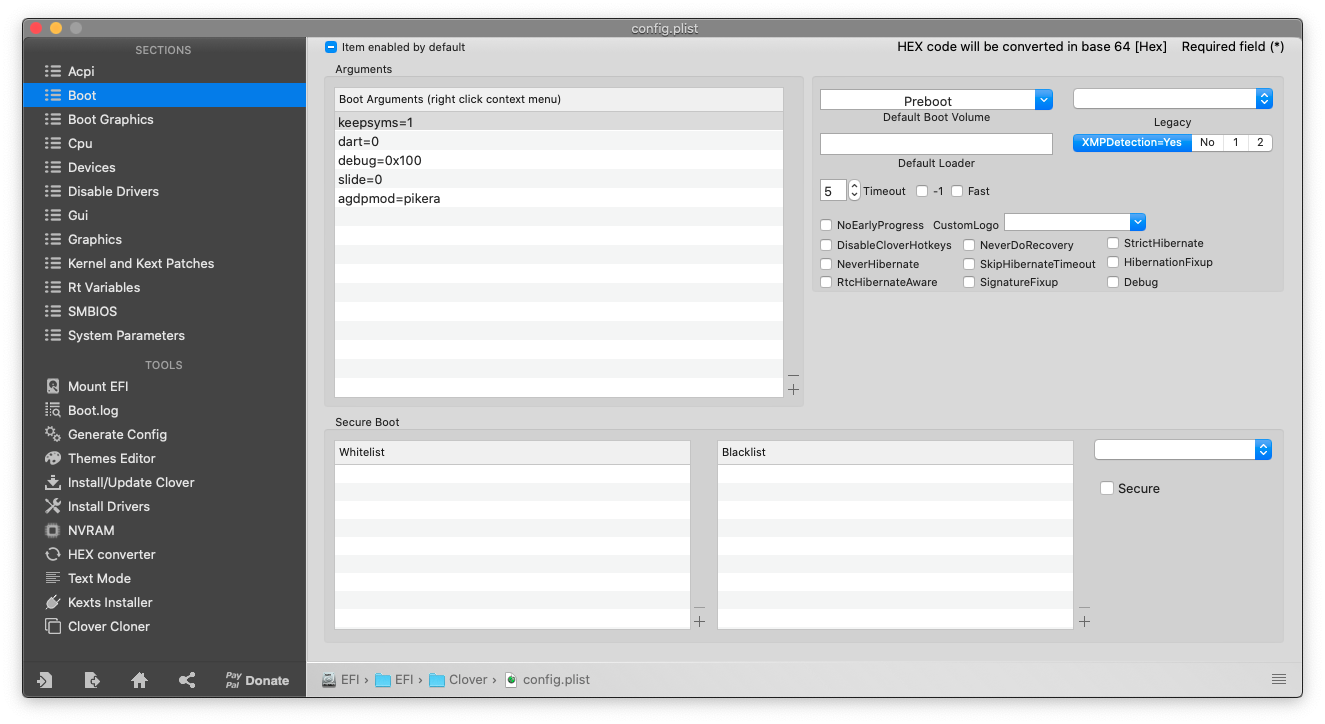Click the Timeout value field
The image size is (1325, 724).
click(x=833, y=190)
